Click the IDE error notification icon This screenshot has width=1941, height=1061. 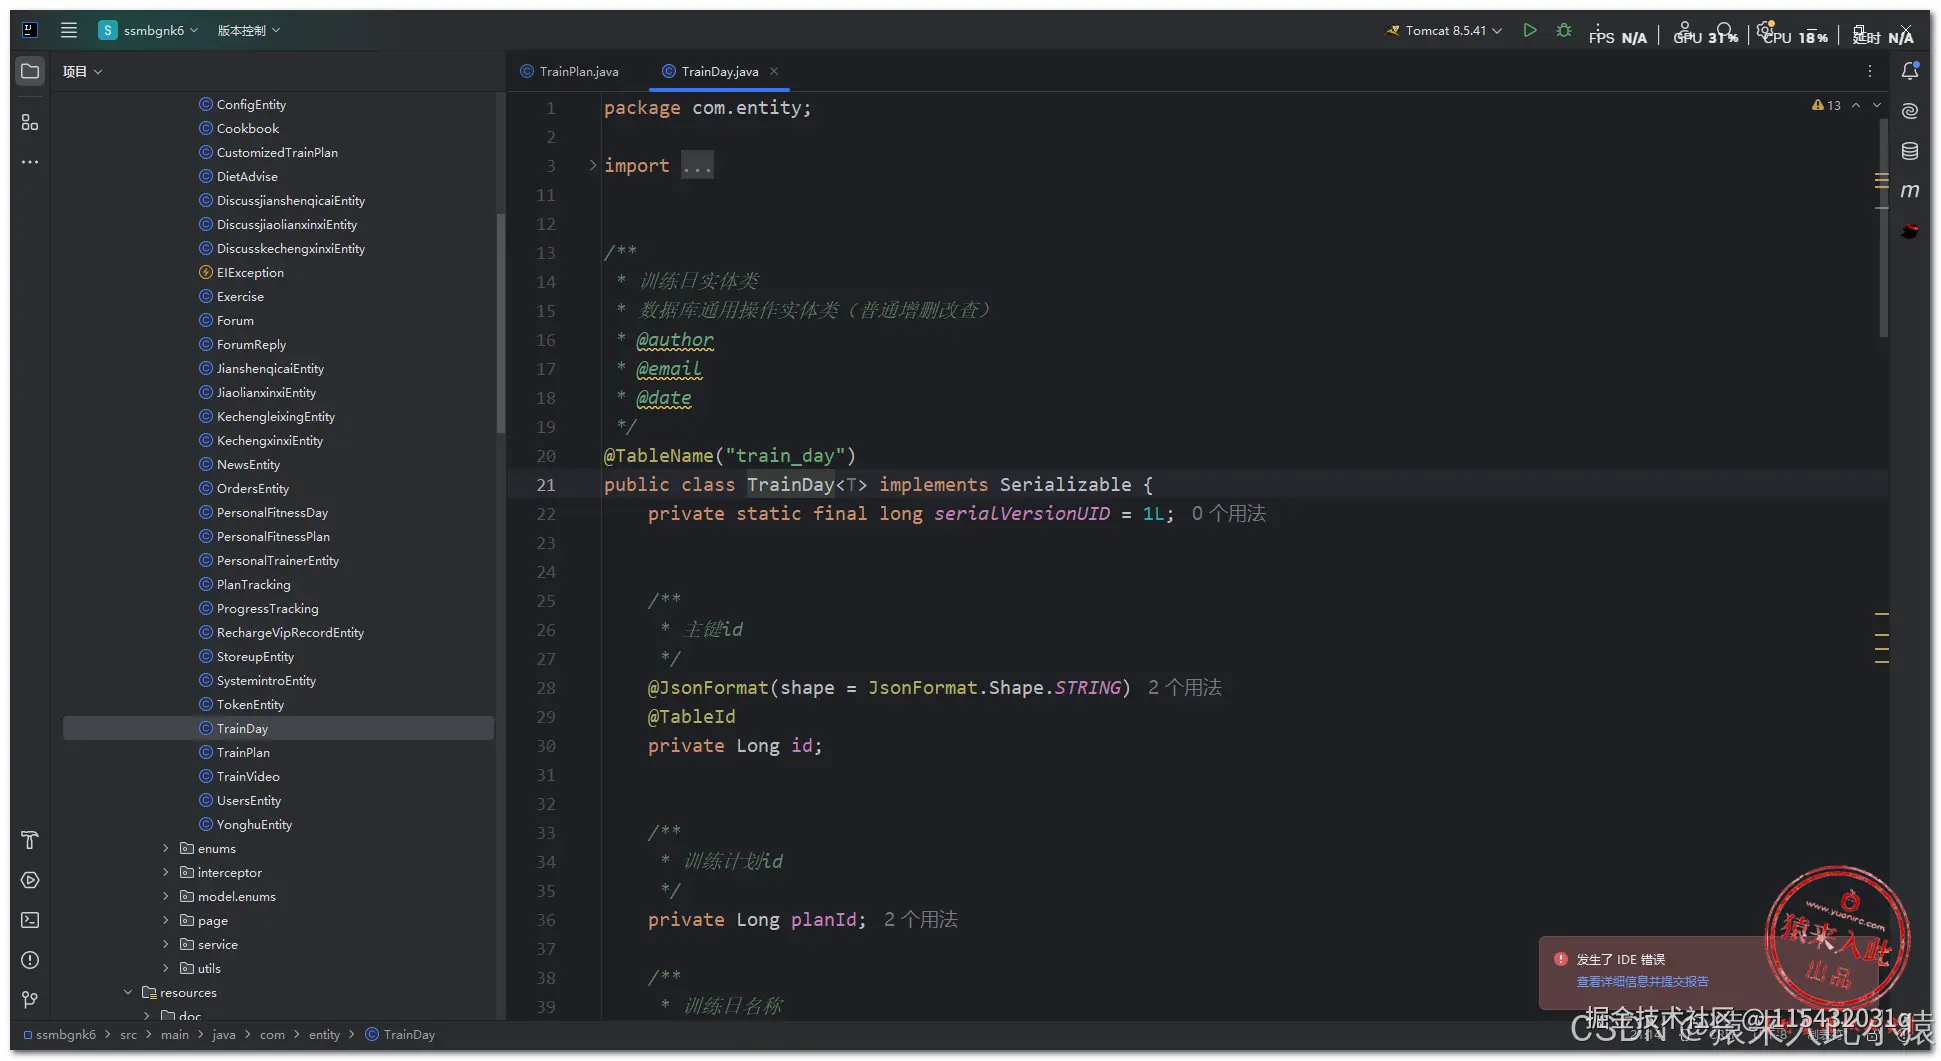(1560, 959)
